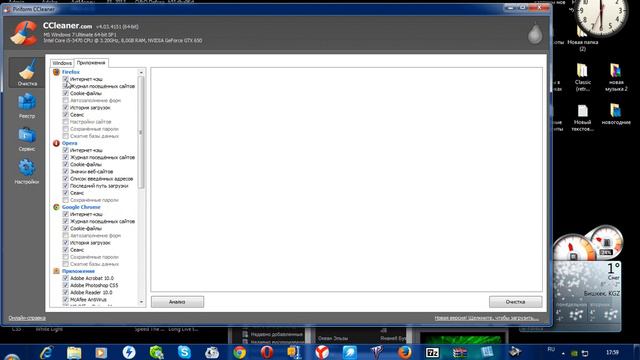Click the list scrollbar down arrow

point(141,302)
